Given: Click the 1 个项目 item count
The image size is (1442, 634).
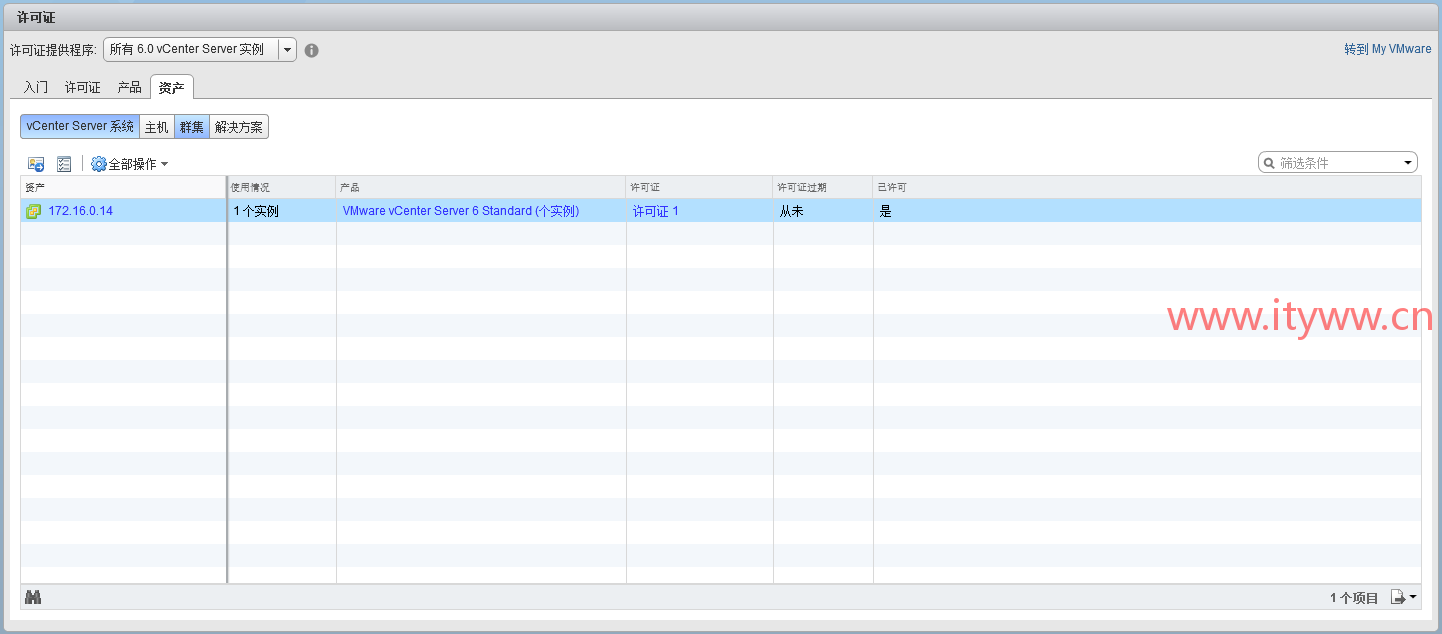Looking at the screenshot, I should pos(1354,598).
